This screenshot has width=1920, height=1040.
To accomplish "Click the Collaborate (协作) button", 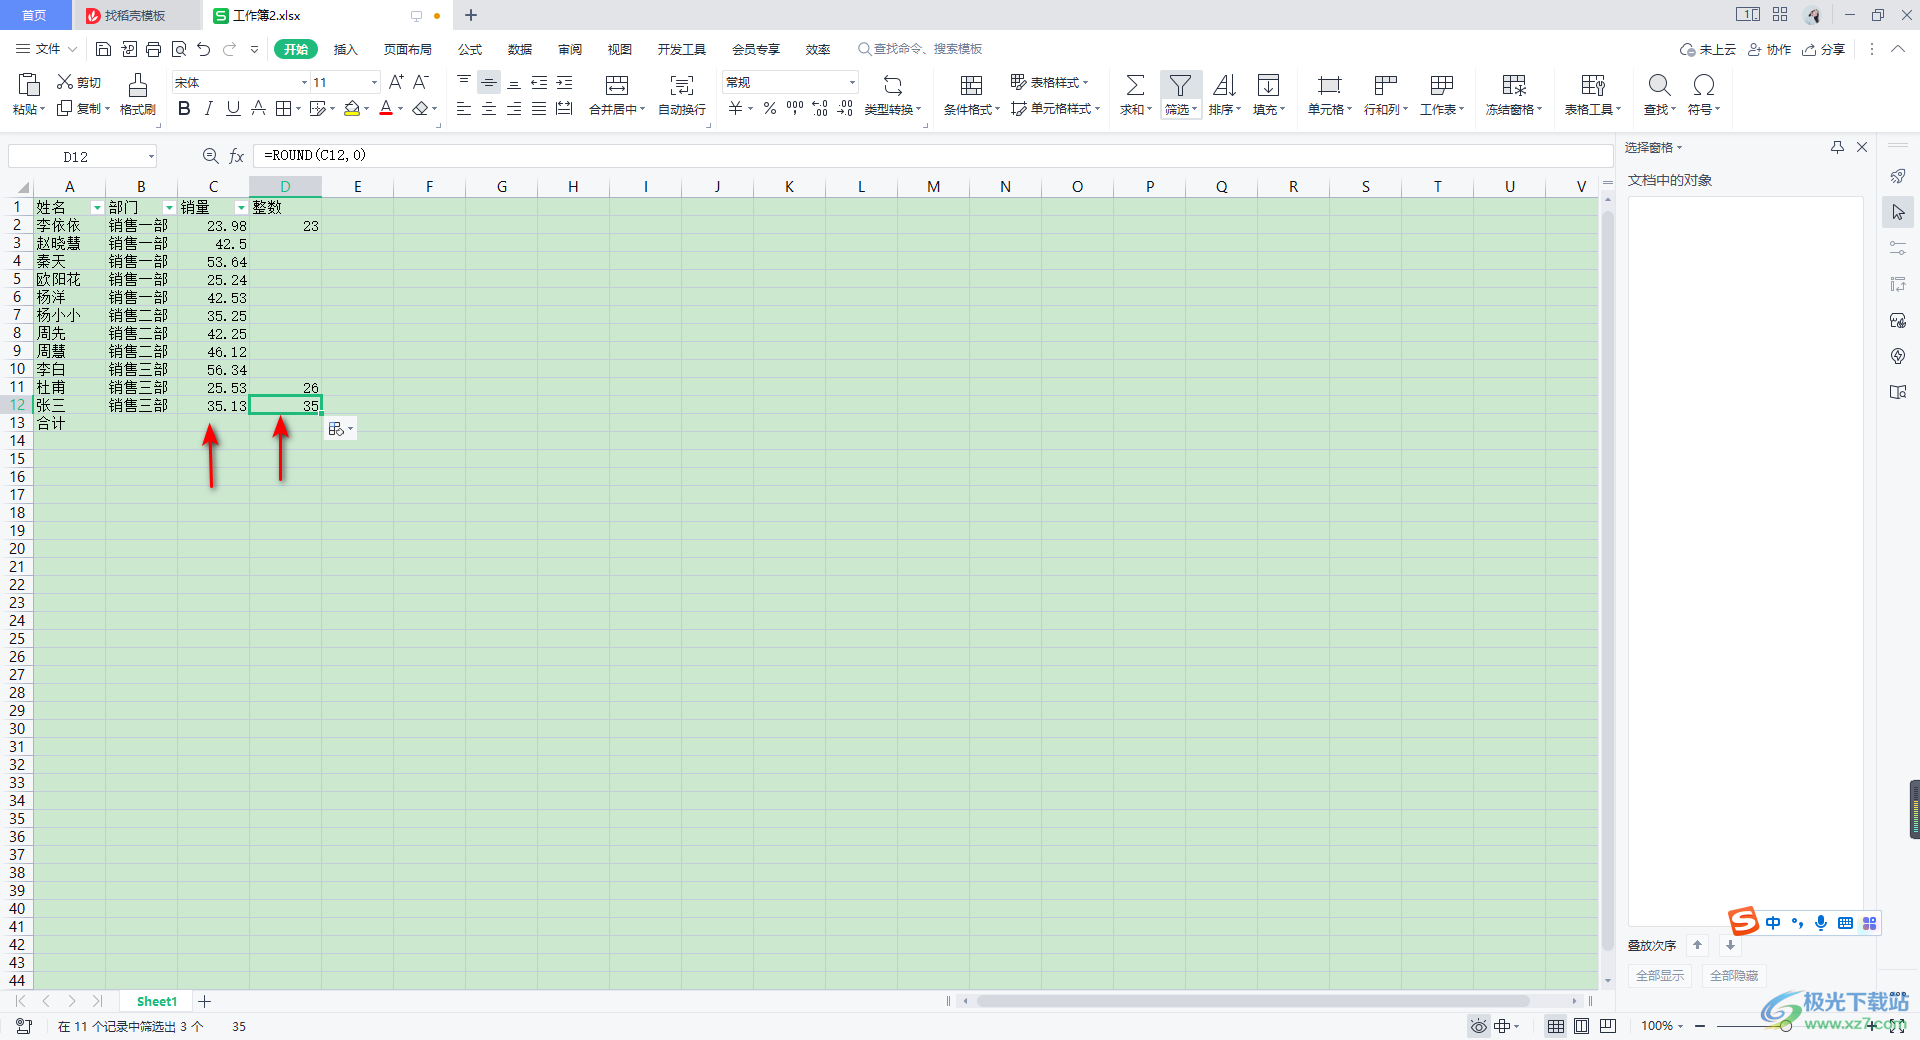I will pyautogui.click(x=1770, y=49).
